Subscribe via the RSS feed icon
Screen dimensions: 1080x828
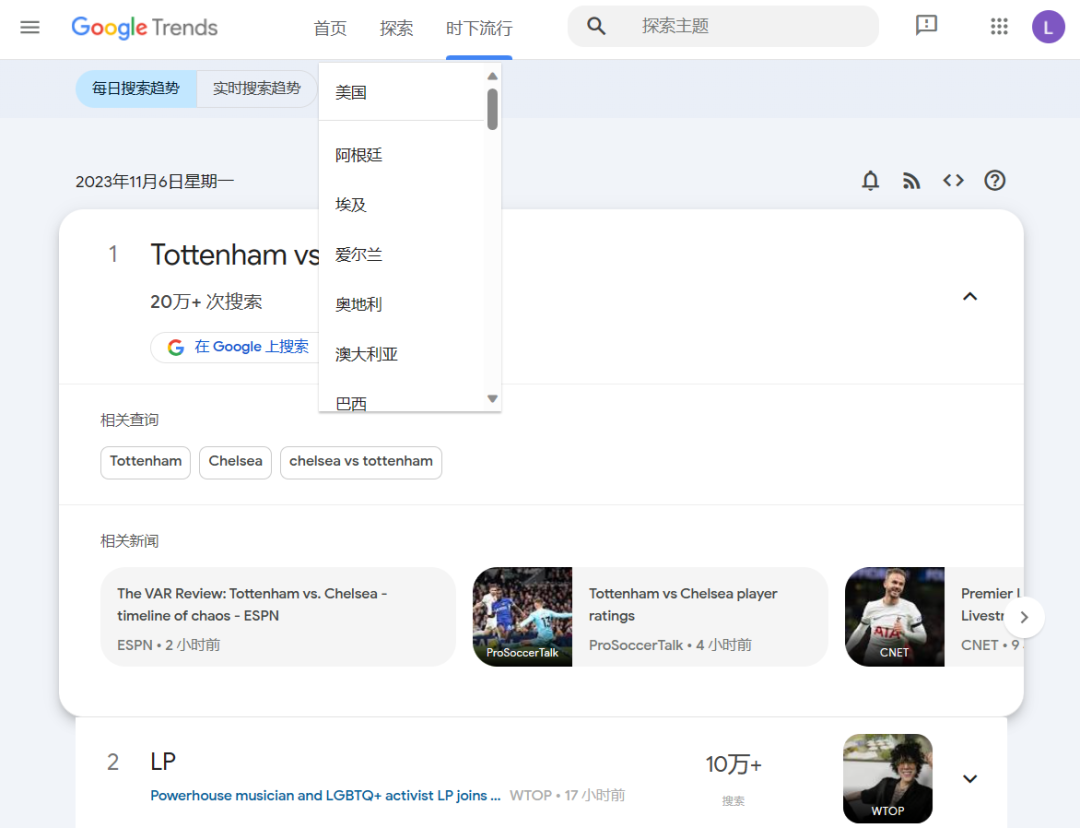912,181
